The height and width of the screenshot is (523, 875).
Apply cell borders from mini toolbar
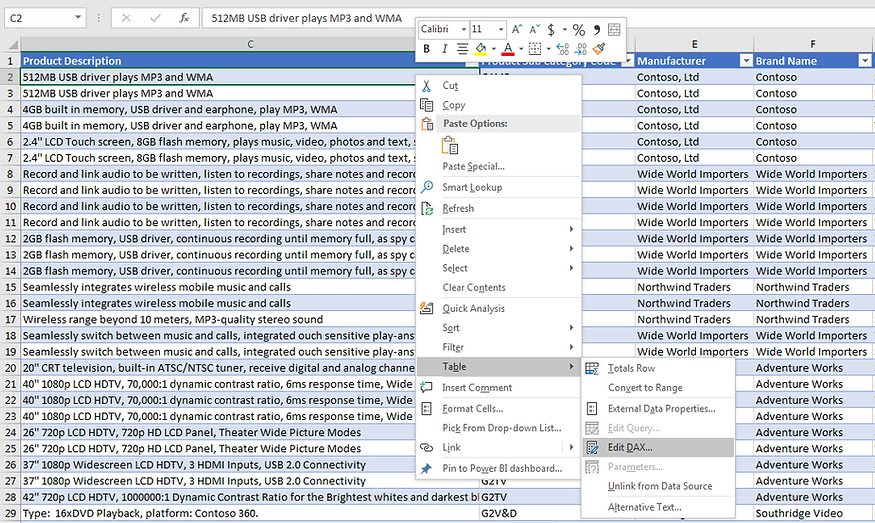click(535, 49)
